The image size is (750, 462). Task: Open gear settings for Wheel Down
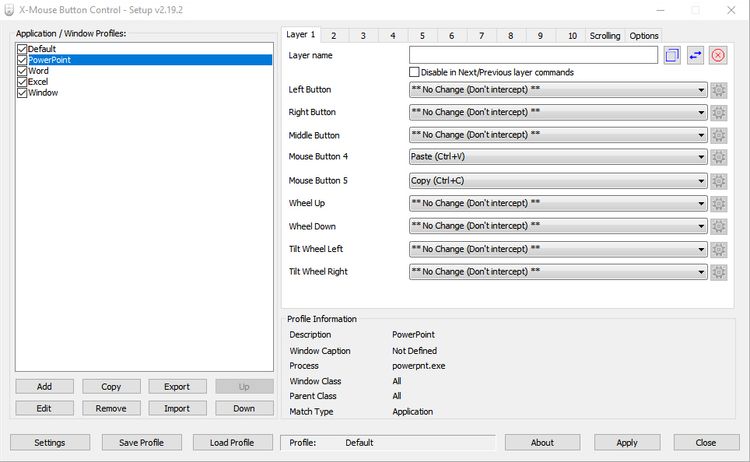tap(718, 226)
